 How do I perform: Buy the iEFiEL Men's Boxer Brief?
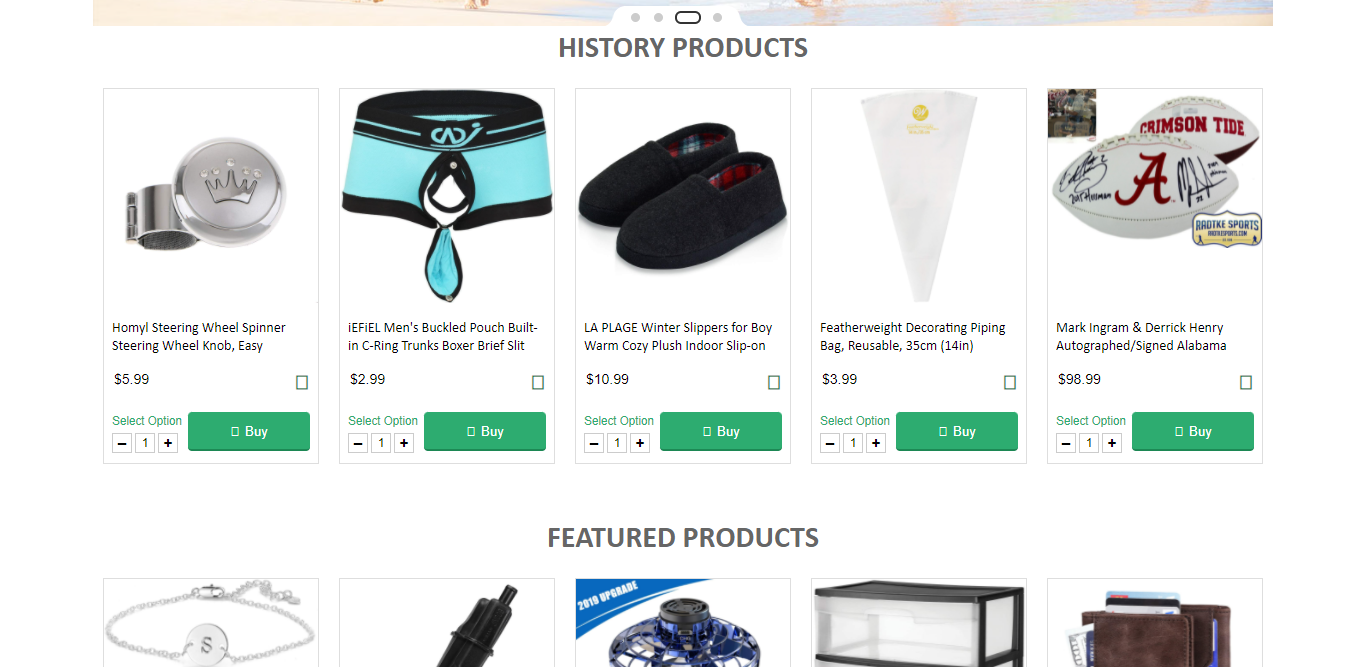click(485, 431)
